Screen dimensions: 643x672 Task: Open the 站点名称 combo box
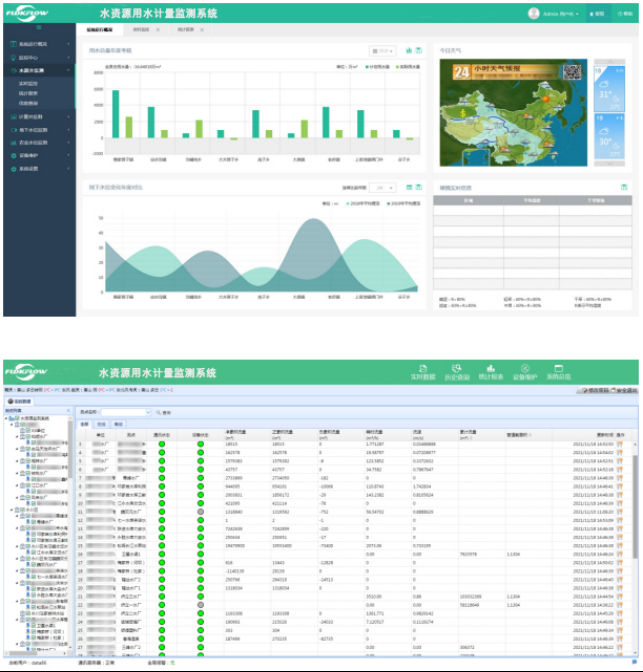pyautogui.click(x=126, y=412)
